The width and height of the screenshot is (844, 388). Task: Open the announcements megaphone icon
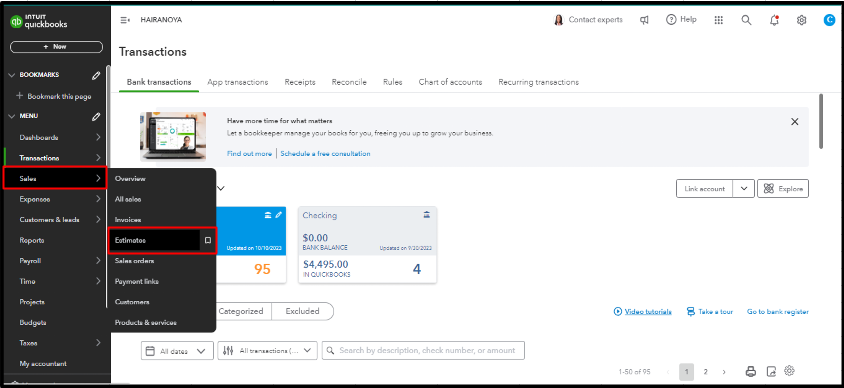pyautogui.click(x=644, y=20)
